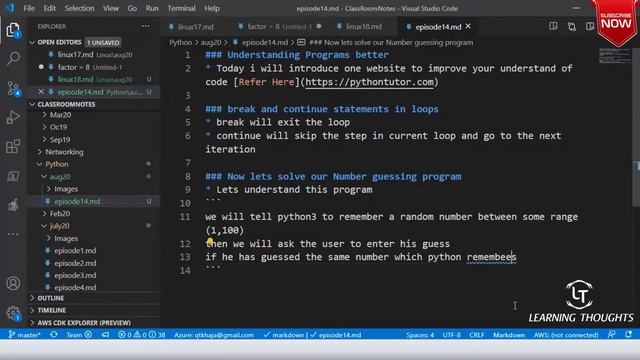
Task: Change indentation via Spaces: 4
Action: coord(420,335)
